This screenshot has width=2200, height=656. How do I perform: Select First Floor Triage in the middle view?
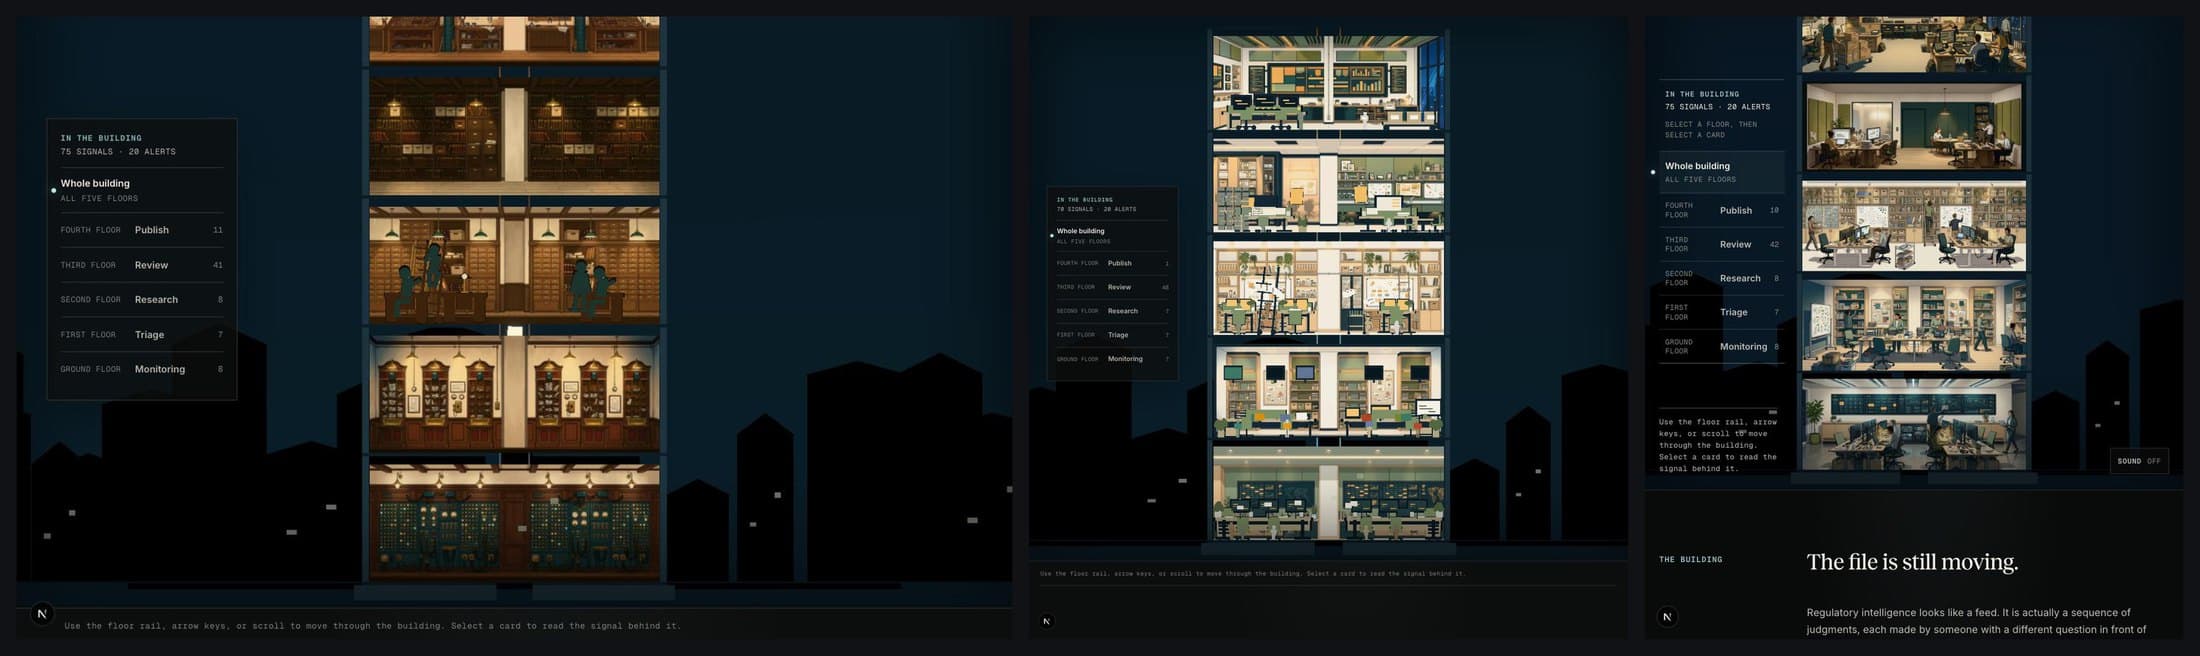pos(1112,335)
